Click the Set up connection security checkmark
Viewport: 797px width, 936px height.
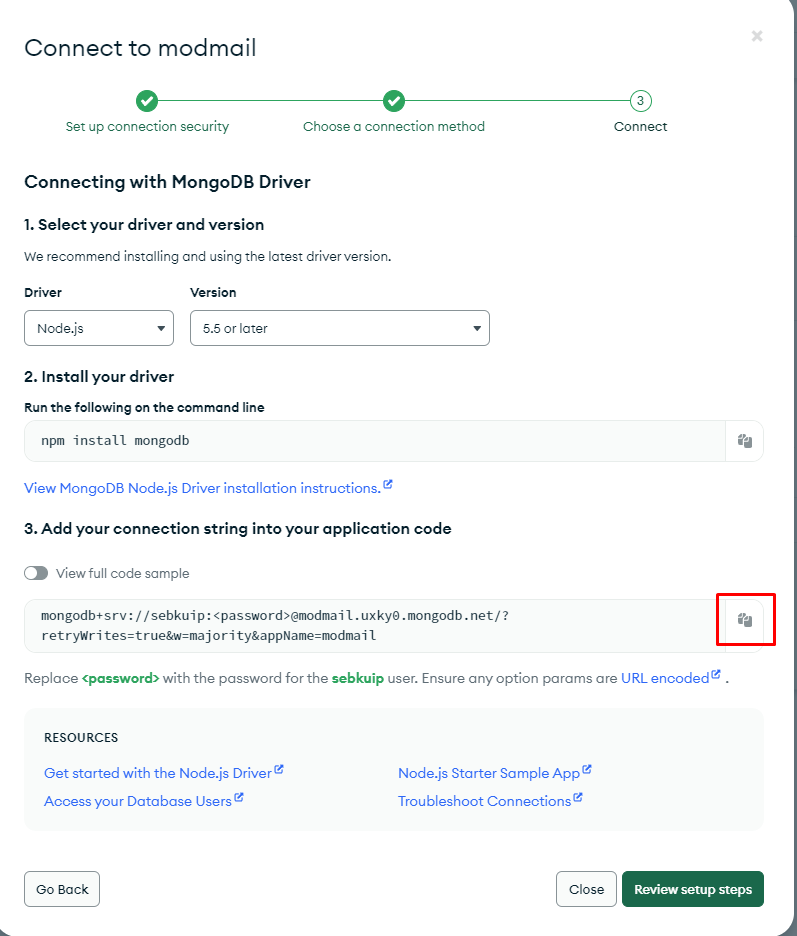click(x=147, y=101)
